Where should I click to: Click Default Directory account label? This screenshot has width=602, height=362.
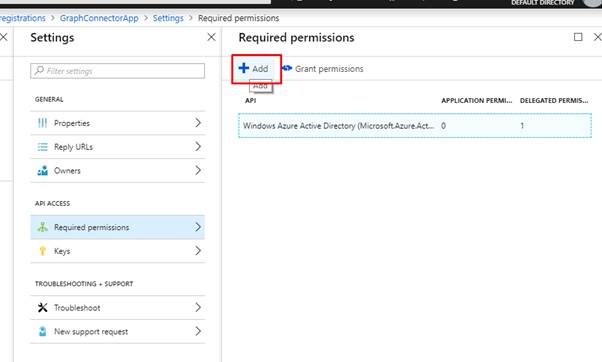pyautogui.click(x=542, y=3)
